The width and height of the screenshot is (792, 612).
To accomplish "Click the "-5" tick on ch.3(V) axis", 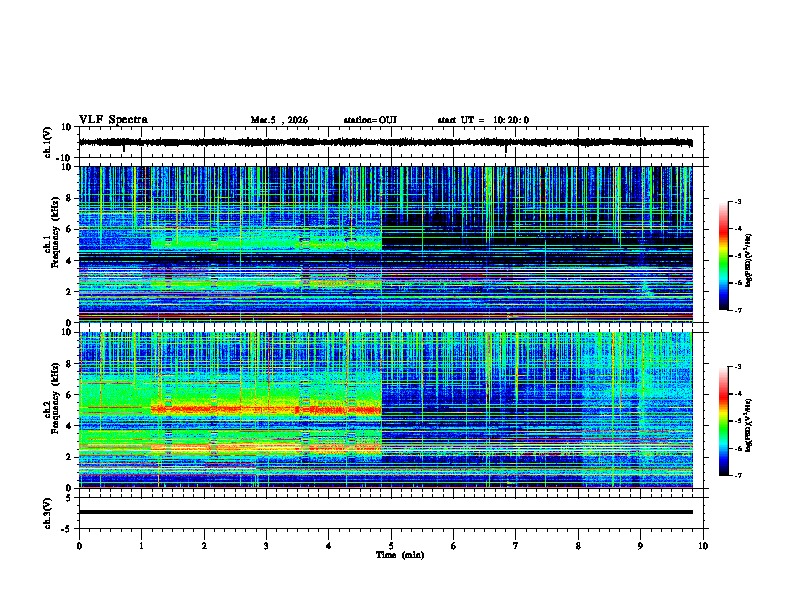I will point(67,529).
